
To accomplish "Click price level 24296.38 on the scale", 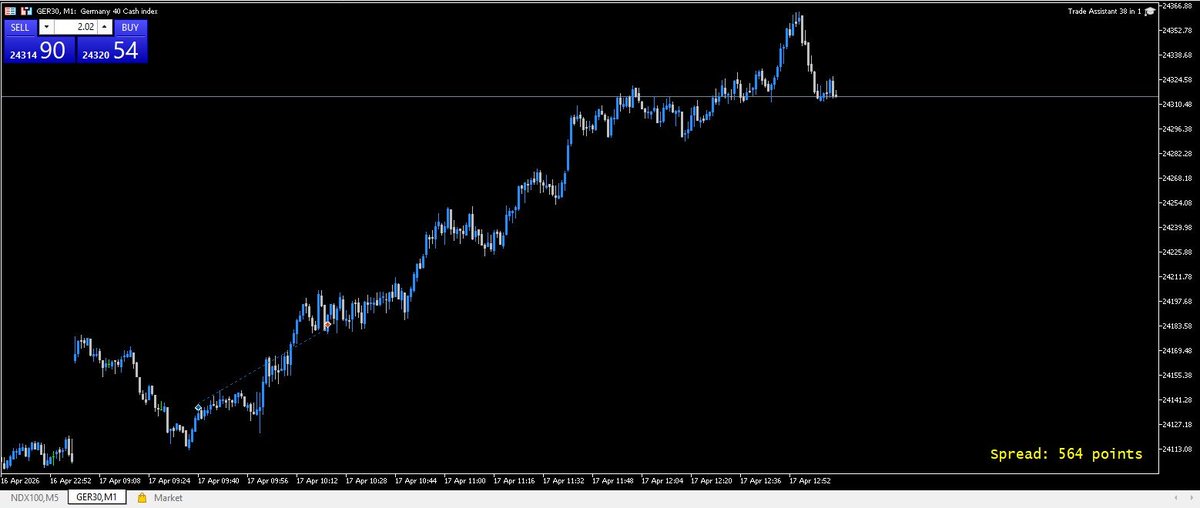I will click(1178, 129).
